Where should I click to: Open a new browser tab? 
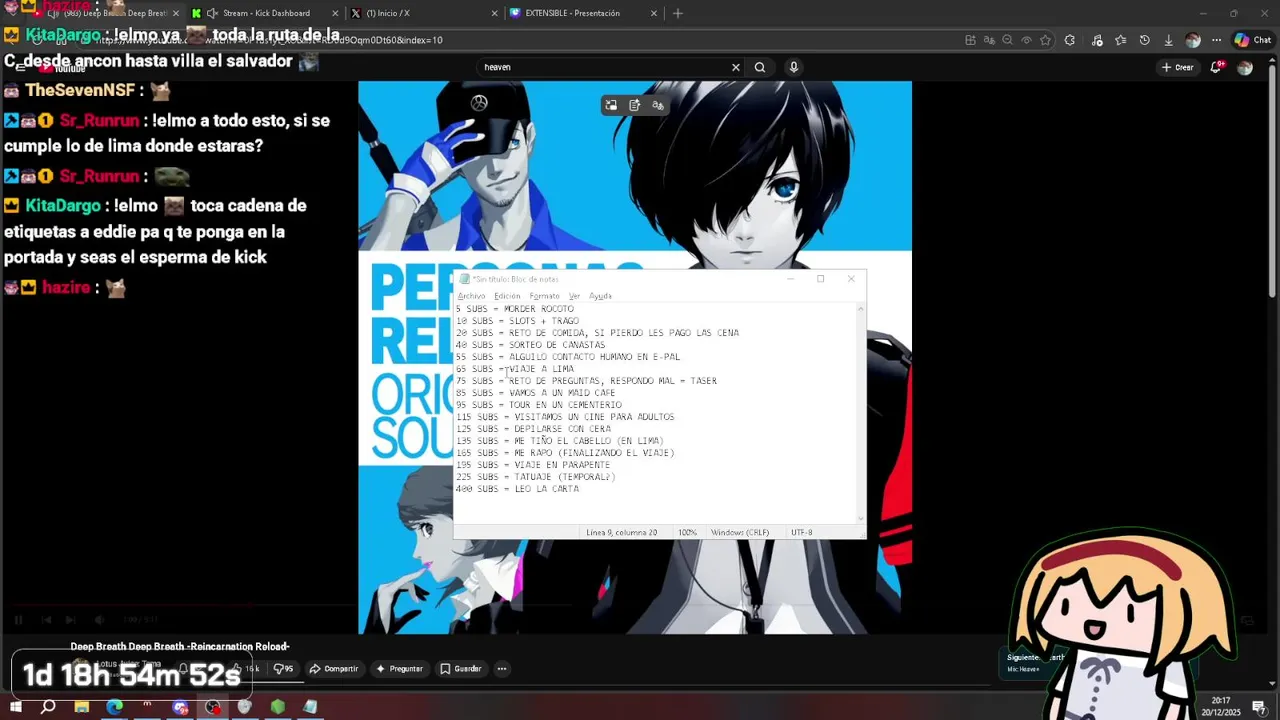pyautogui.click(x=678, y=13)
